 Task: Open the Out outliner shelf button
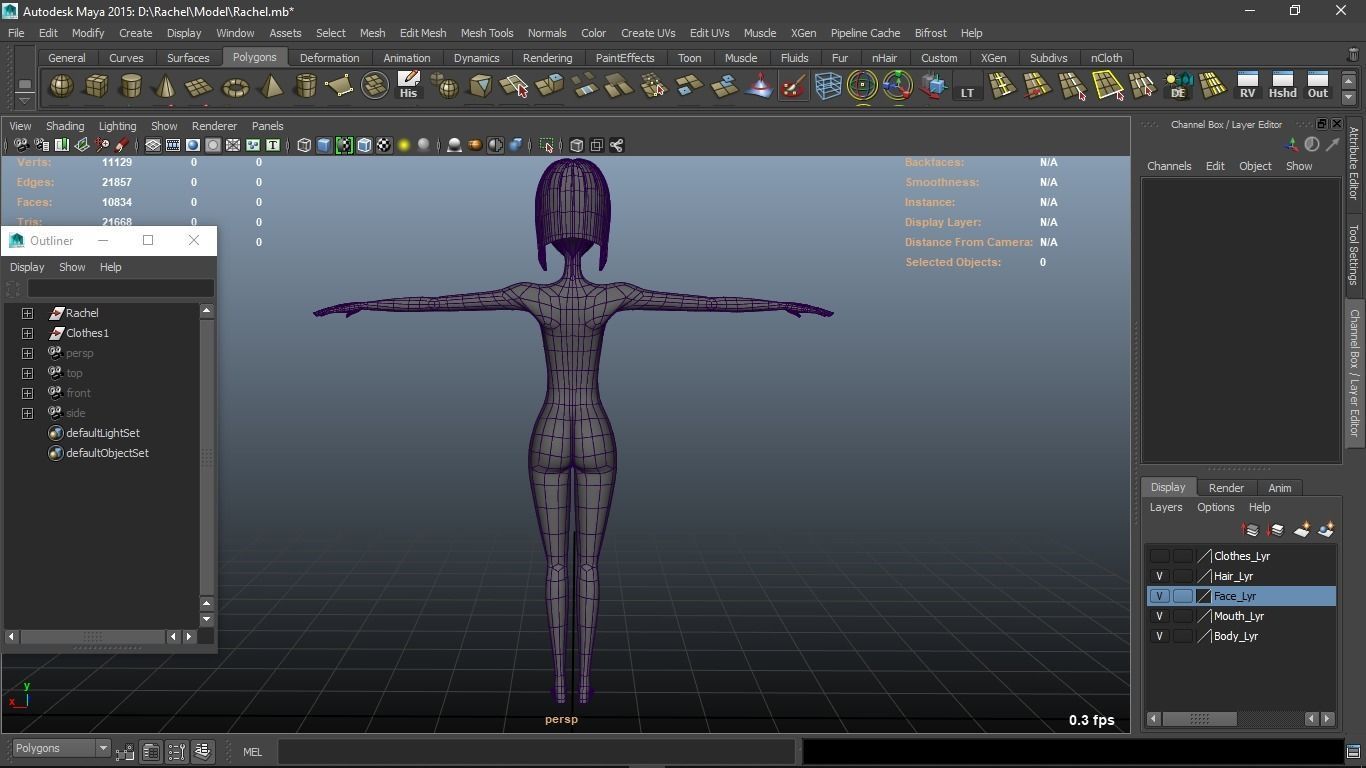coord(1318,86)
